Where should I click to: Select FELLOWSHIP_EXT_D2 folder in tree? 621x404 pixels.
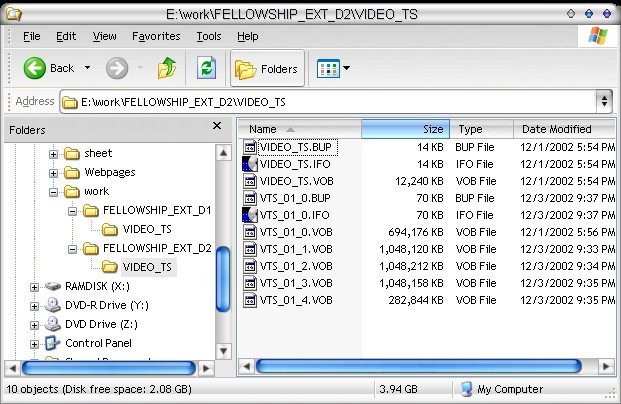[147, 248]
